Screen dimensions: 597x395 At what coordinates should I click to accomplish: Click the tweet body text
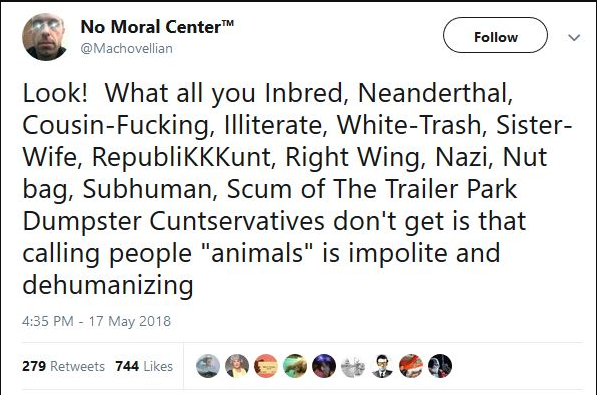click(297, 189)
